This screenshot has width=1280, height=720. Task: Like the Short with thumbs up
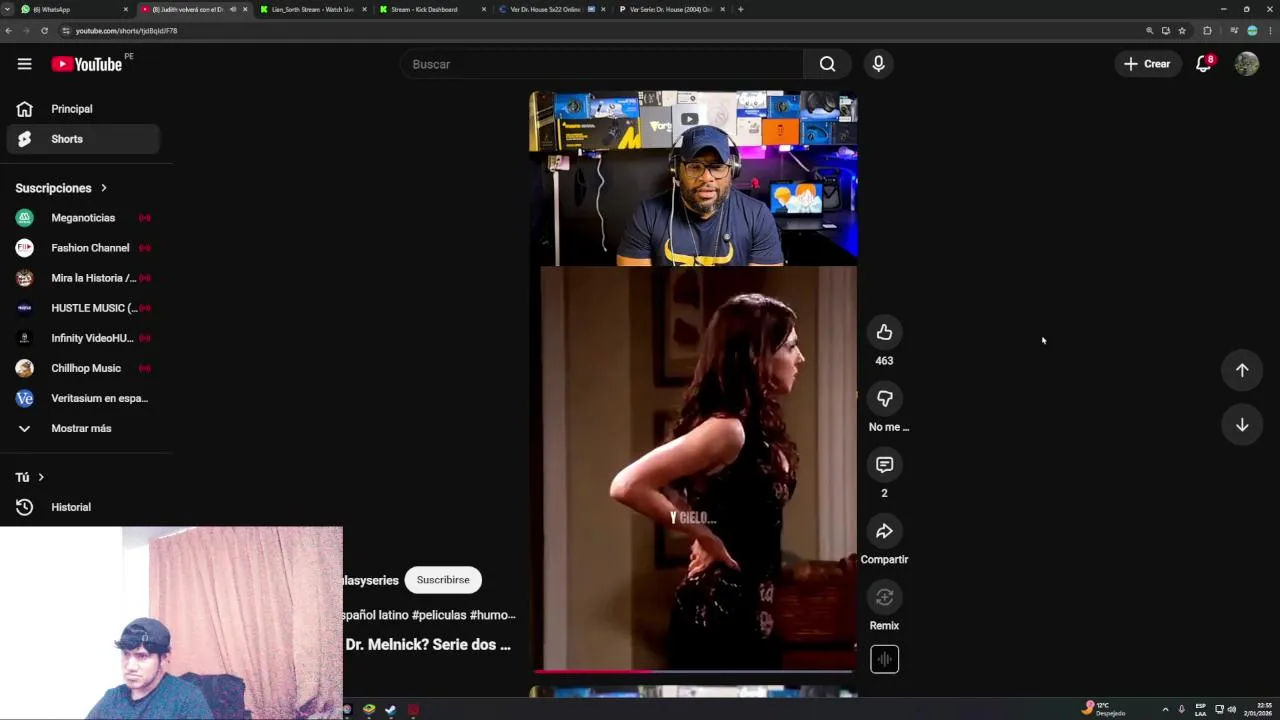pos(884,332)
